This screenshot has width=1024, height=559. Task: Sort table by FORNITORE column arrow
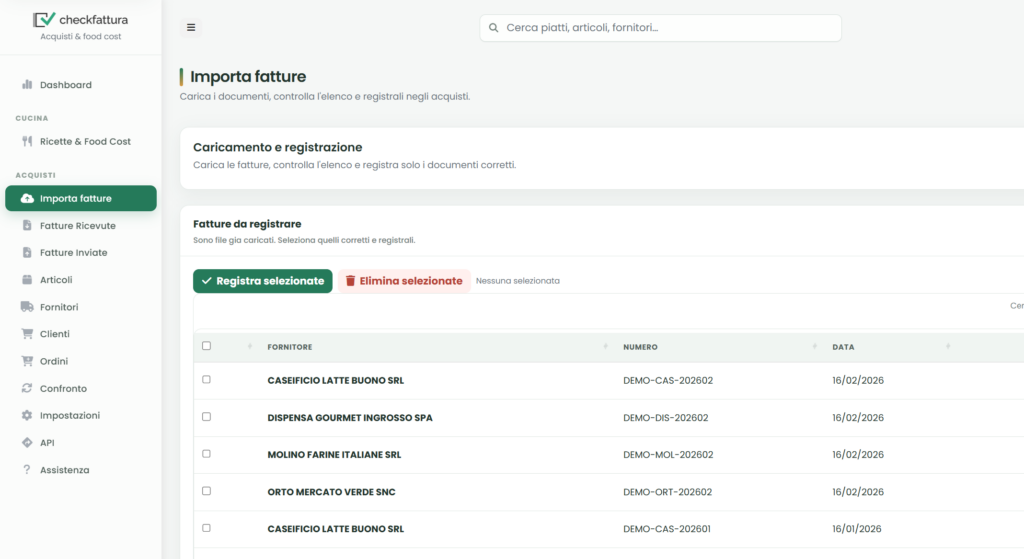click(x=605, y=346)
